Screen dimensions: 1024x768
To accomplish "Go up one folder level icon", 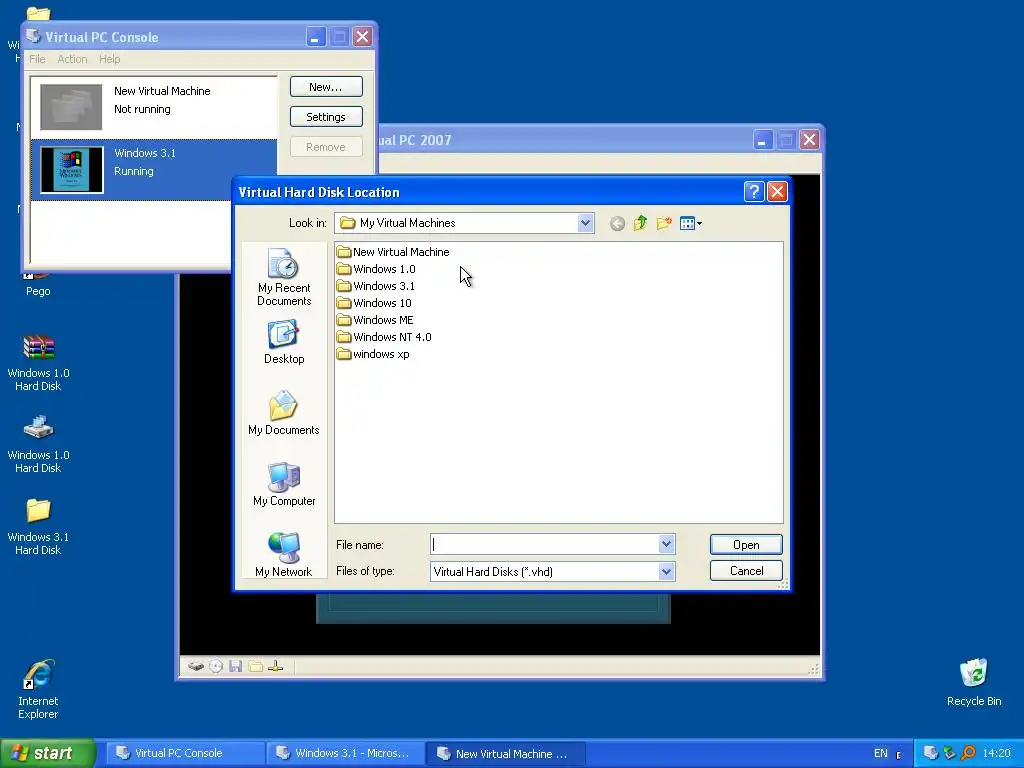I will coord(640,223).
